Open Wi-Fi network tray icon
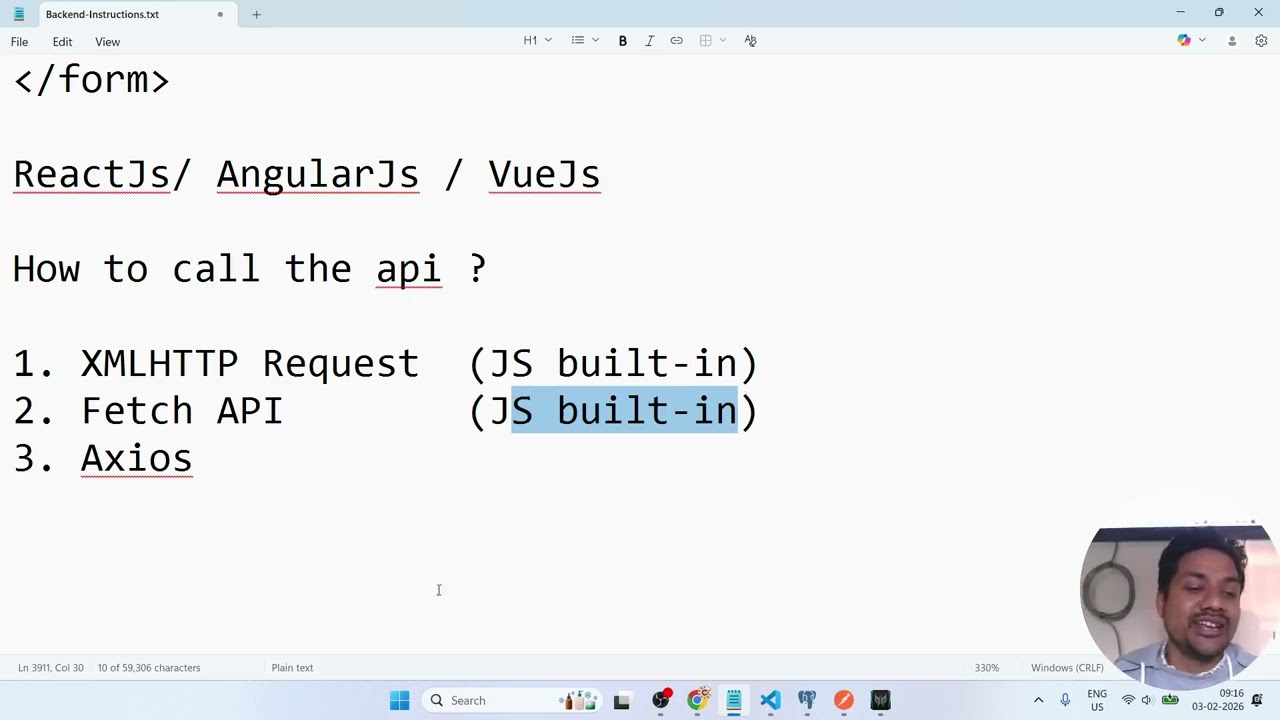 click(x=1128, y=700)
